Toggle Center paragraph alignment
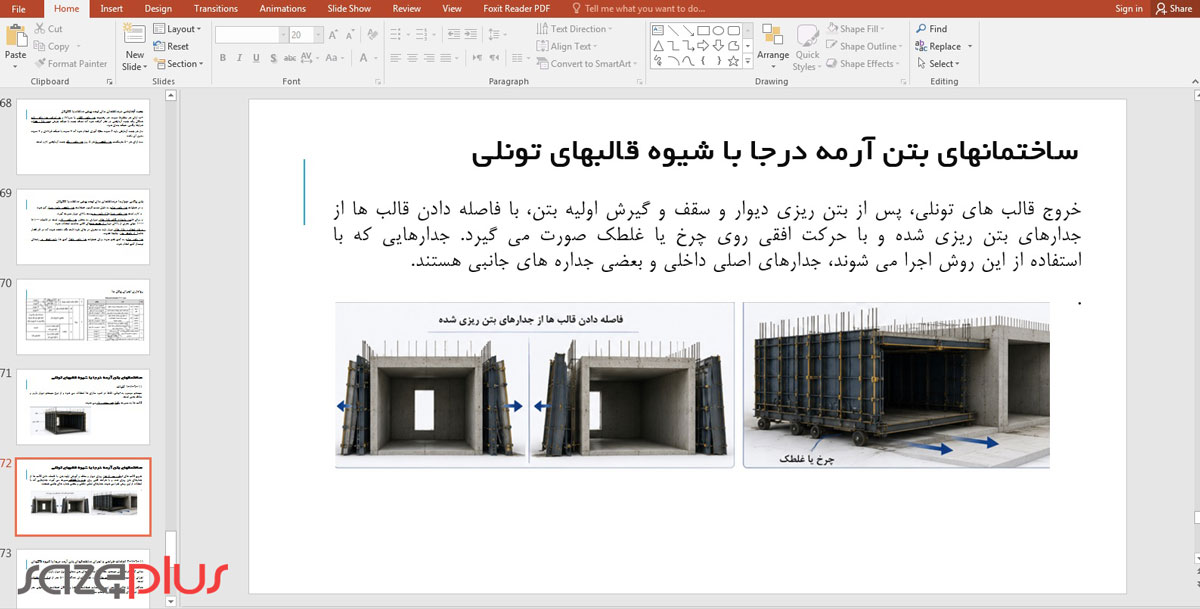The image size is (1200, 609). (413, 57)
